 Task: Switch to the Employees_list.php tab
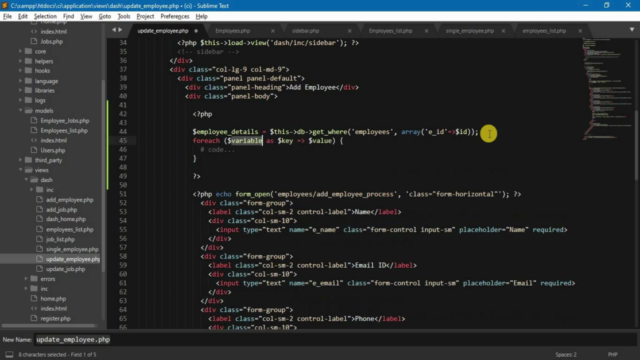coord(390,31)
